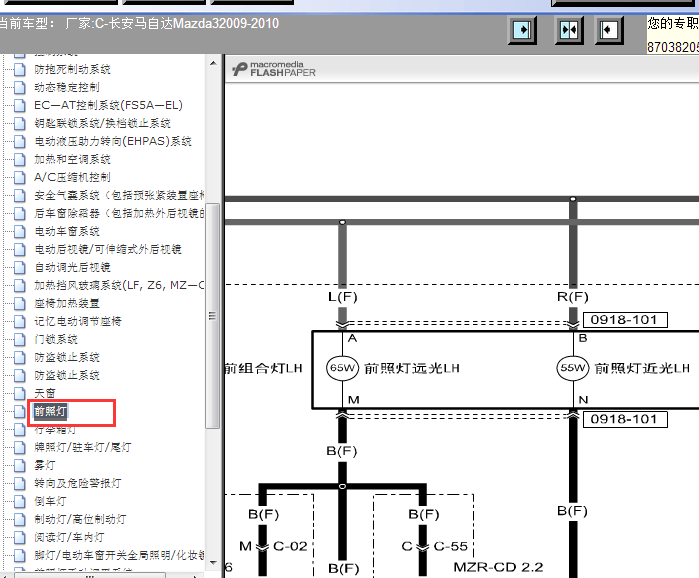Select 电动车窗系统 in the list

(x=67, y=231)
